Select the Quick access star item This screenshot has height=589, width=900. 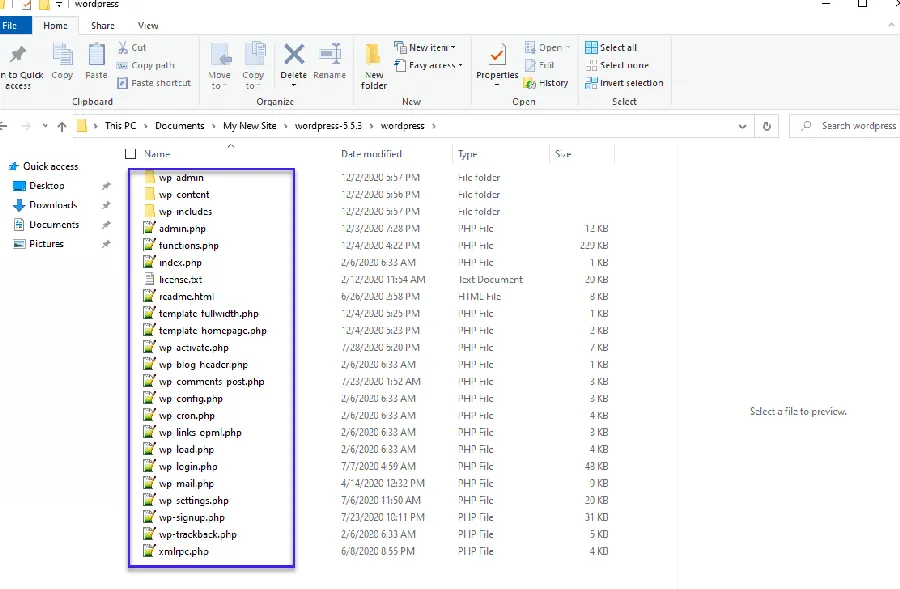point(44,166)
